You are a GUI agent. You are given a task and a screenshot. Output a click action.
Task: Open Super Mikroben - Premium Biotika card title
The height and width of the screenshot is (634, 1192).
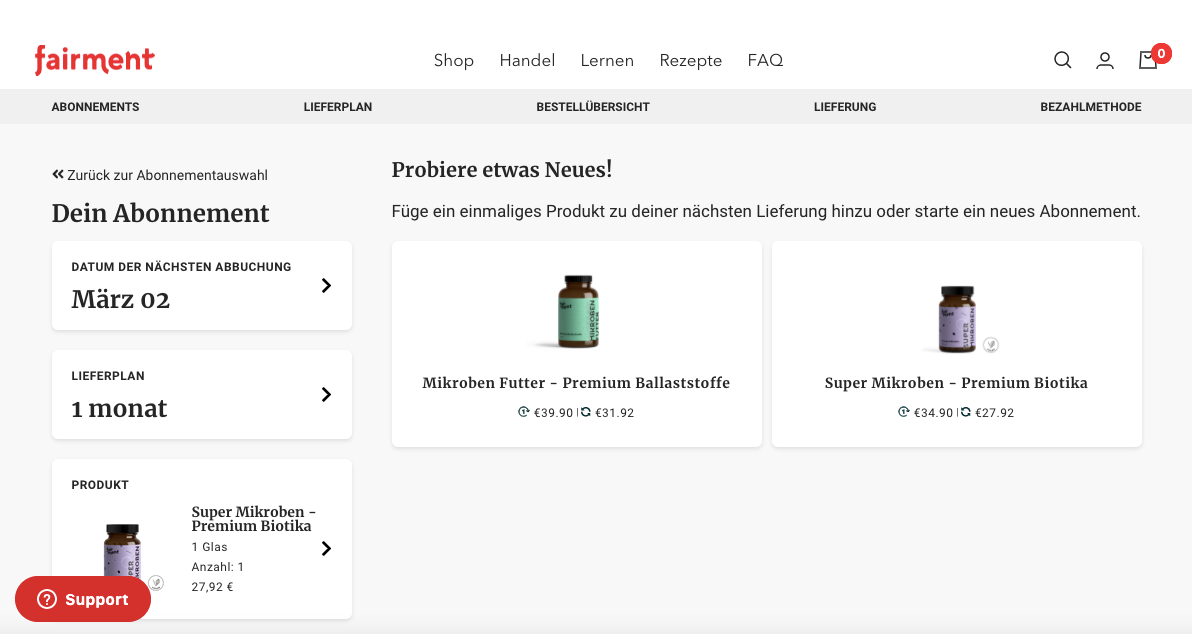coord(956,382)
